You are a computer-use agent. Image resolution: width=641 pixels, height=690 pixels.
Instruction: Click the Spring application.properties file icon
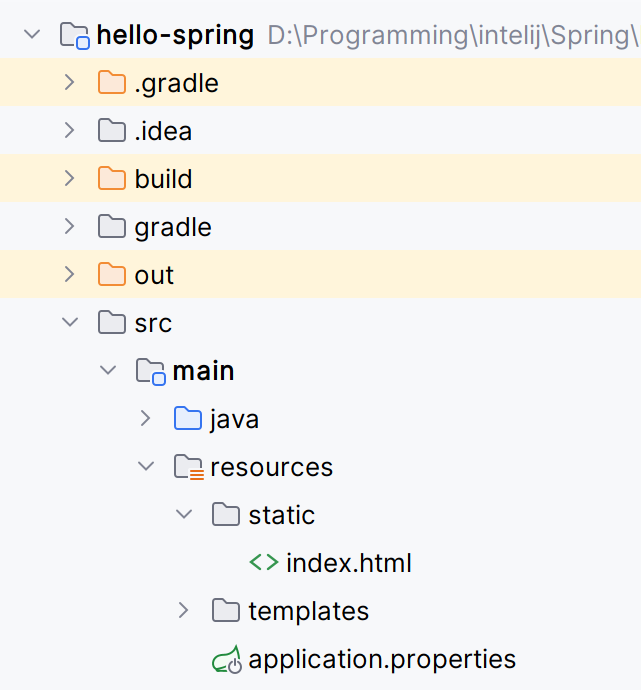(x=227, y=660)
